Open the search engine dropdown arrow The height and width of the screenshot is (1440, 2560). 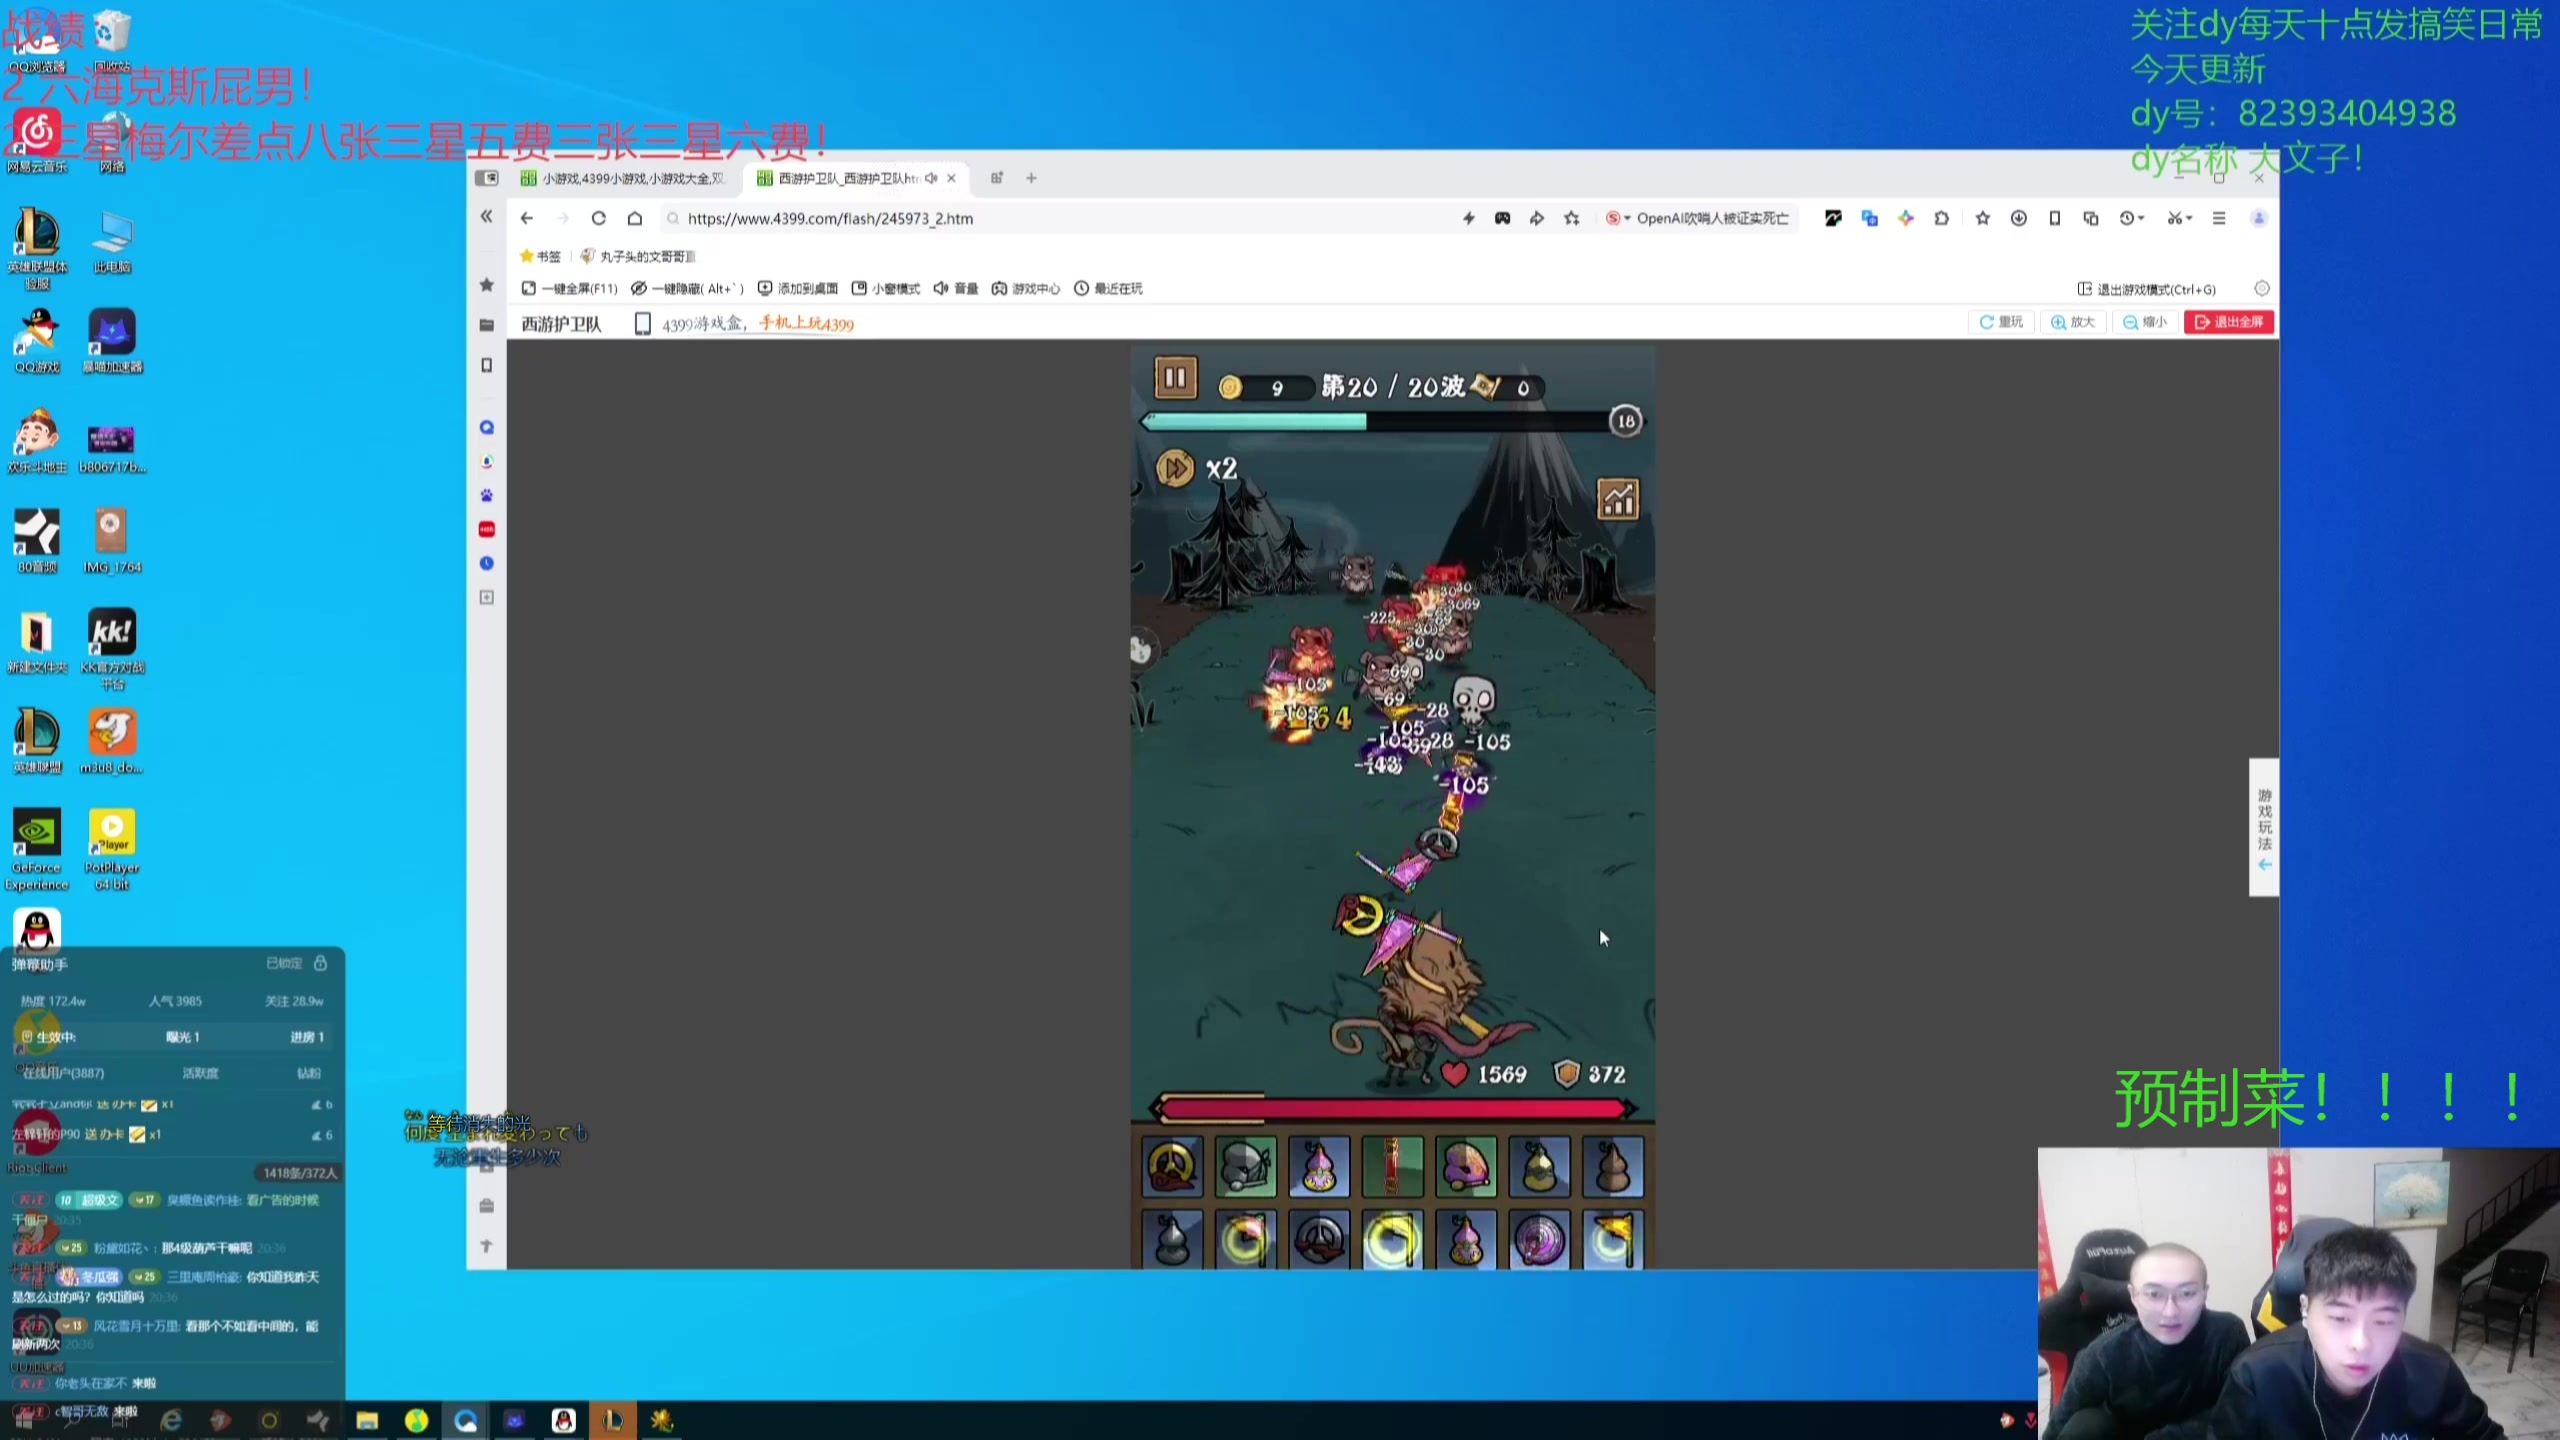click(1627, 218)
